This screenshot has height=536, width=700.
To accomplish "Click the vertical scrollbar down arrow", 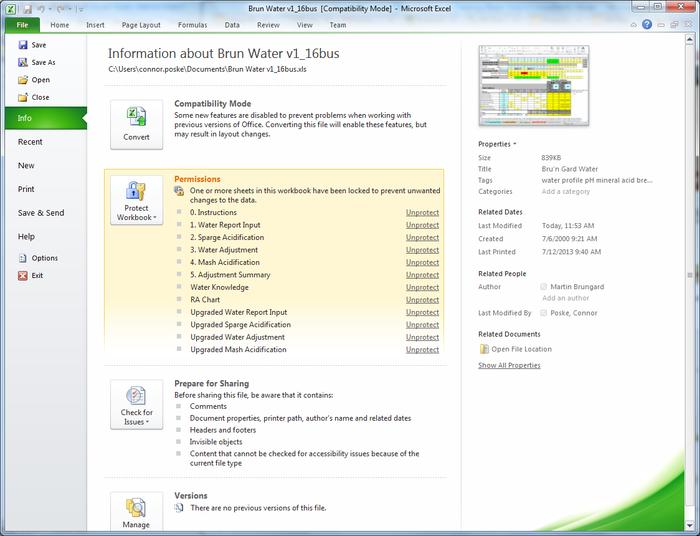I will coord(690,525).
